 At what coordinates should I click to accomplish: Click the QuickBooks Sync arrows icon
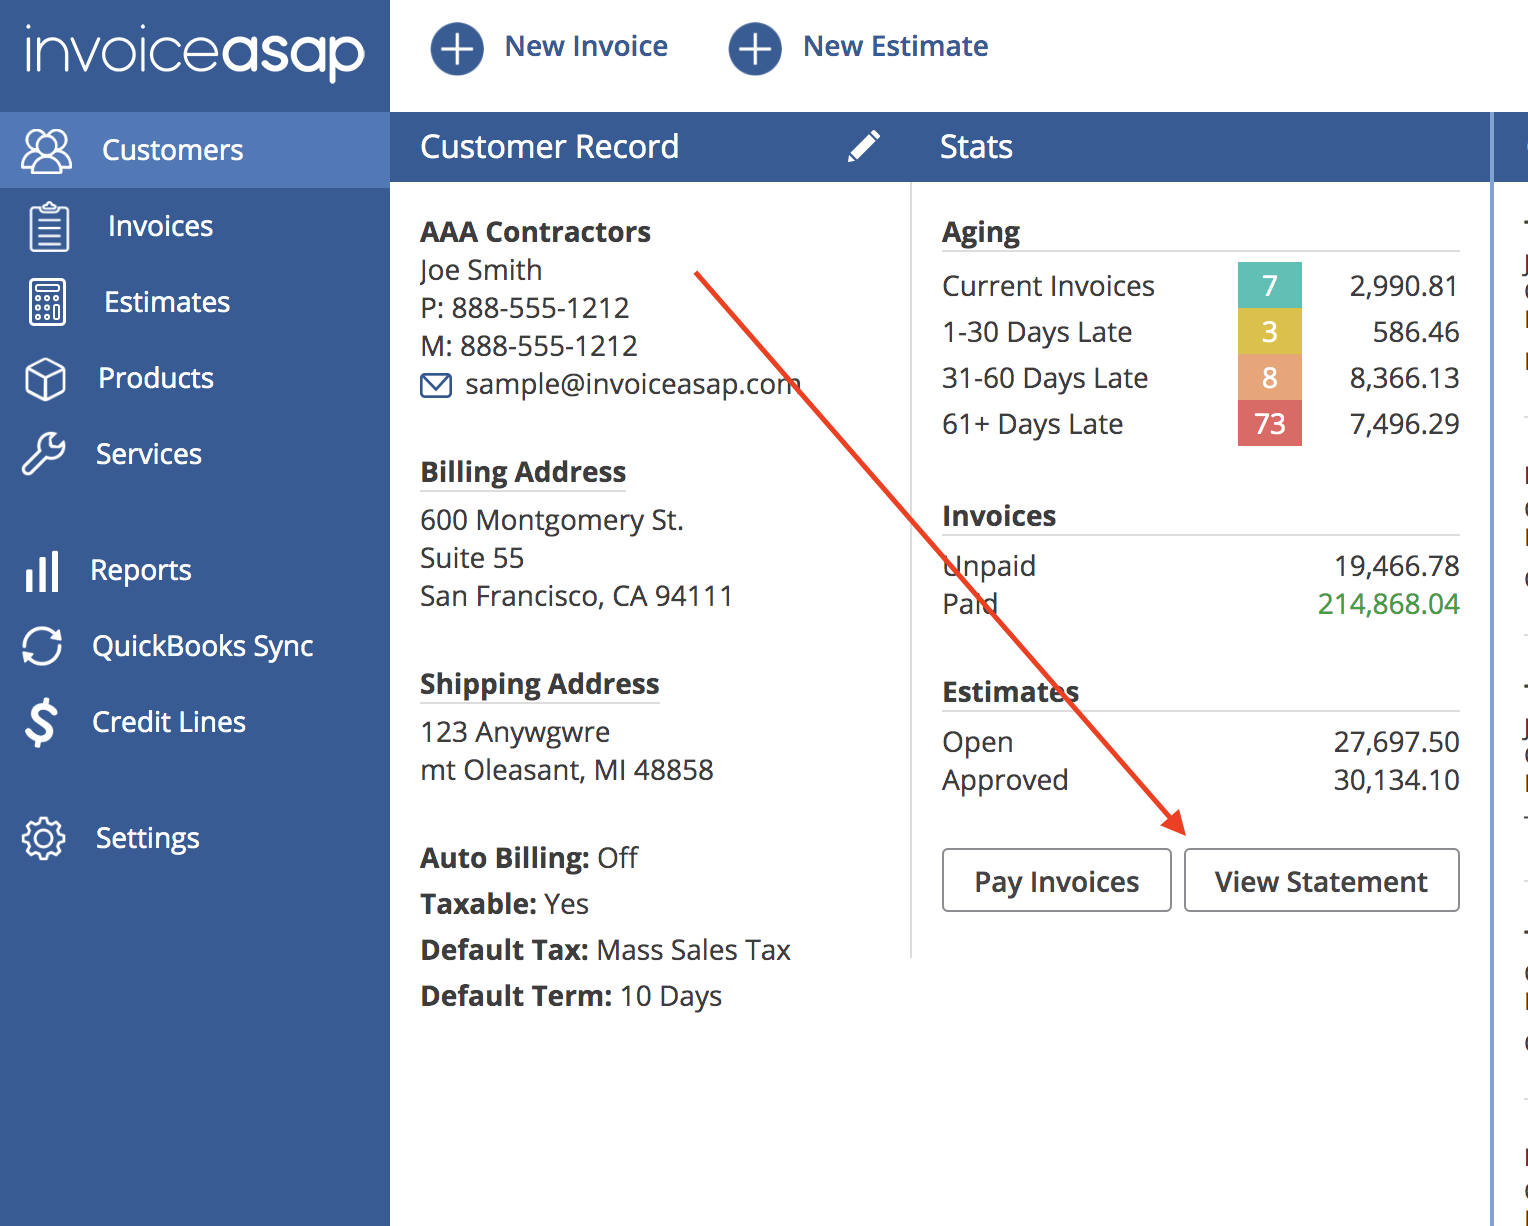(x=42, y=646)
